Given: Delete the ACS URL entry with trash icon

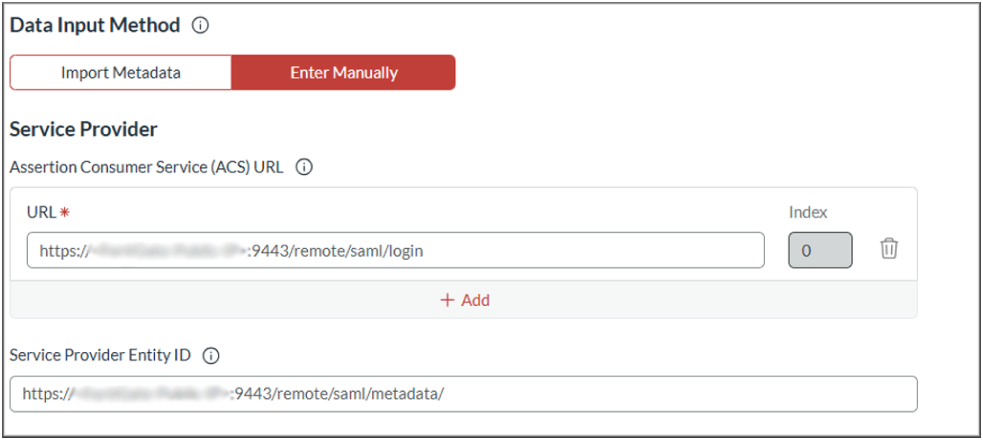Looking at the screenshot, I should [x=888, y=249].
